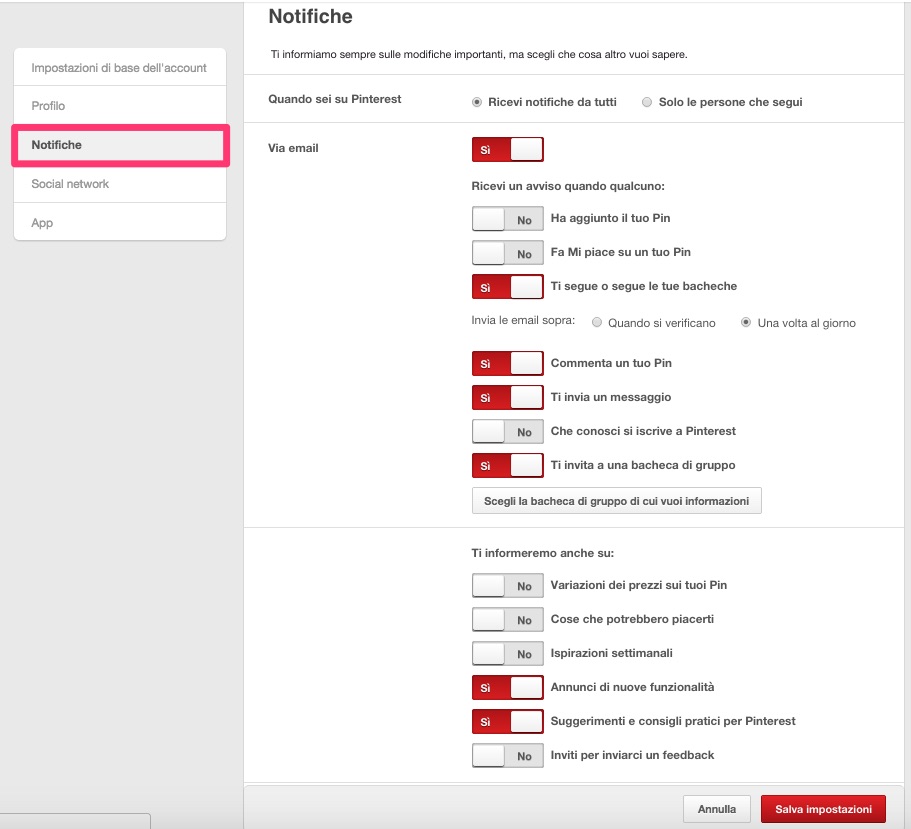
Task: Click Salva impostazioni button
Action: click(x=823, y=809)
